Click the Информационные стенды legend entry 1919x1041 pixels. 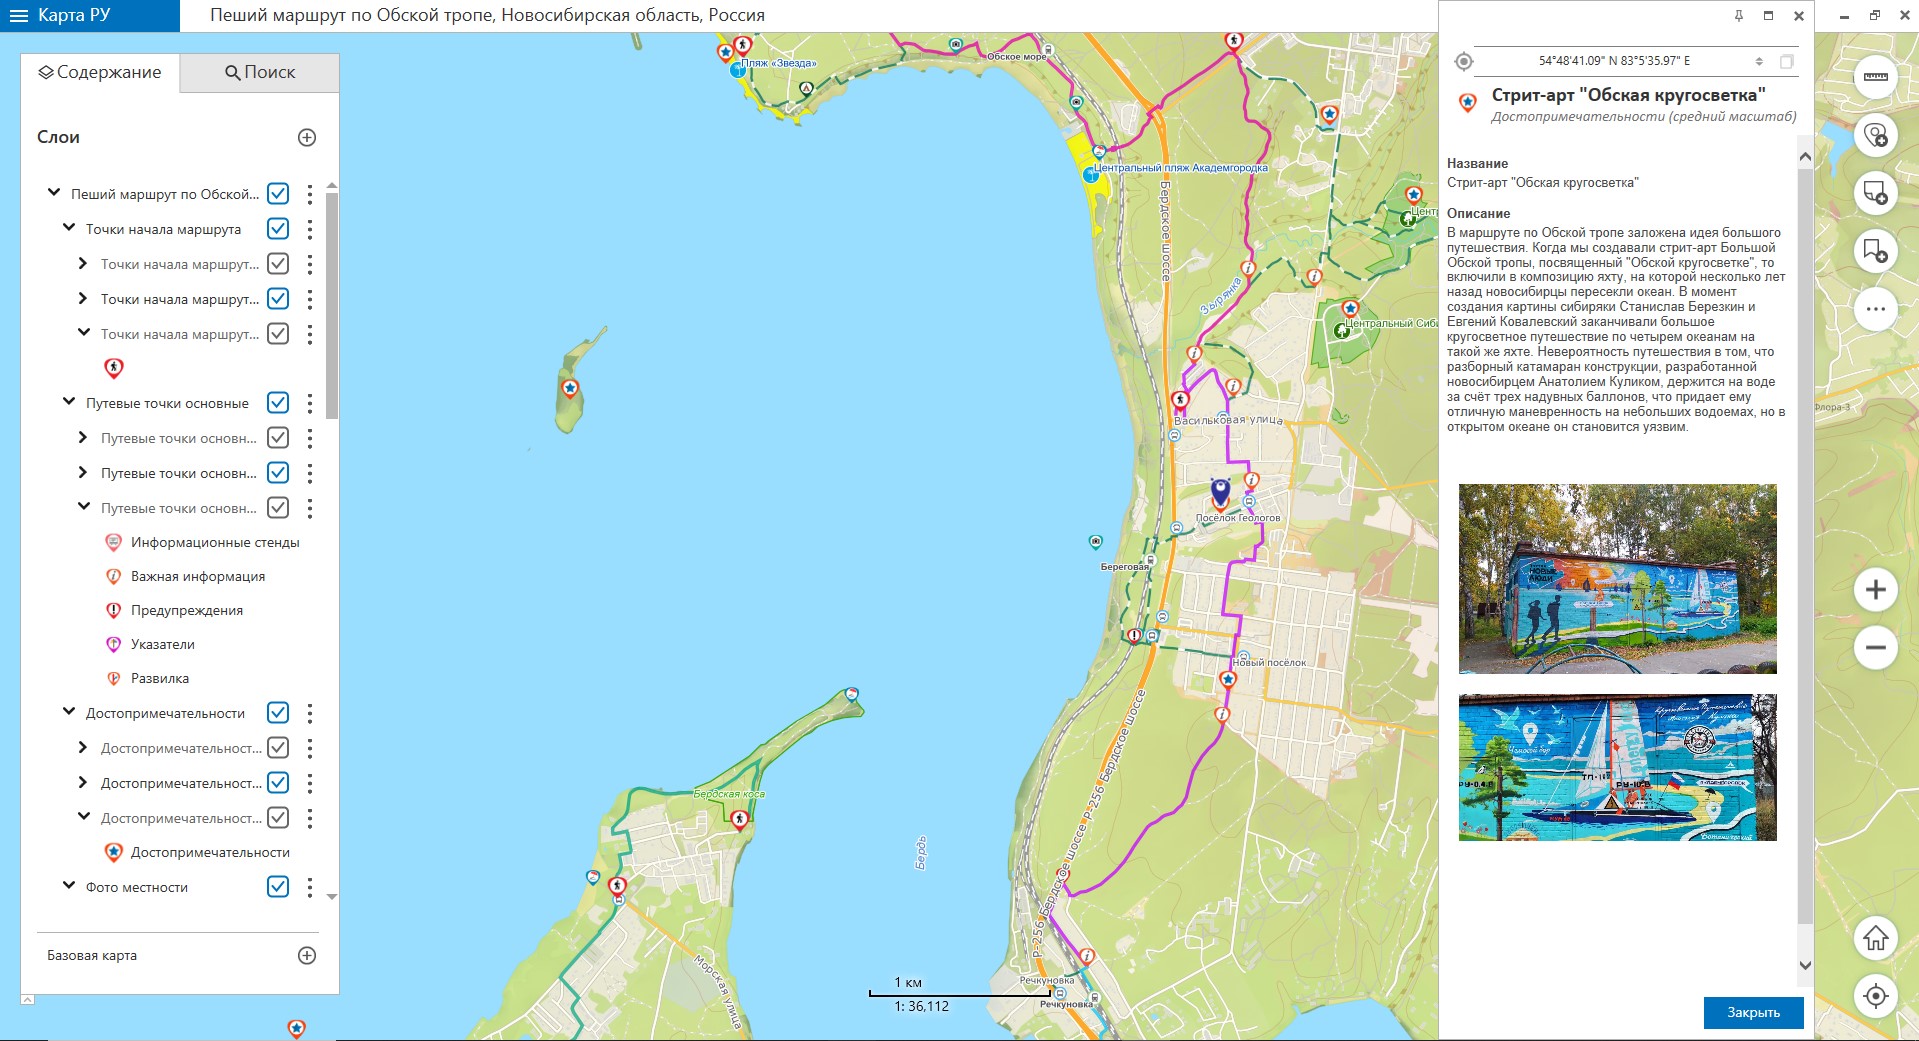(215, 542)
